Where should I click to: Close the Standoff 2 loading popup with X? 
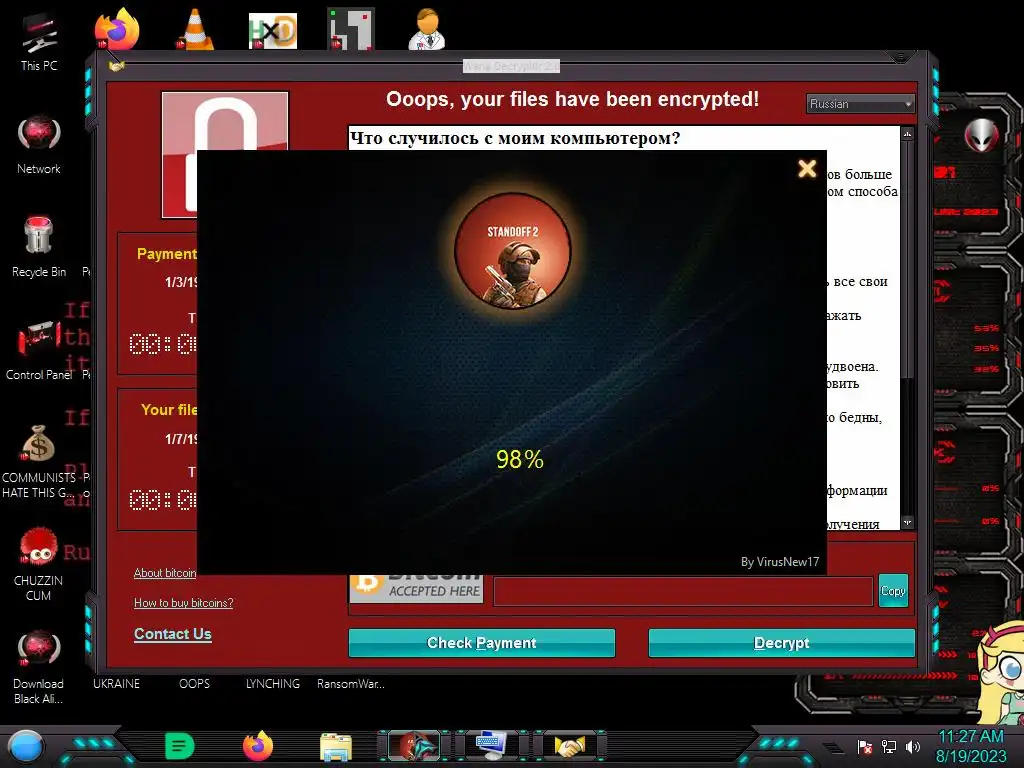tap(807, 168)
